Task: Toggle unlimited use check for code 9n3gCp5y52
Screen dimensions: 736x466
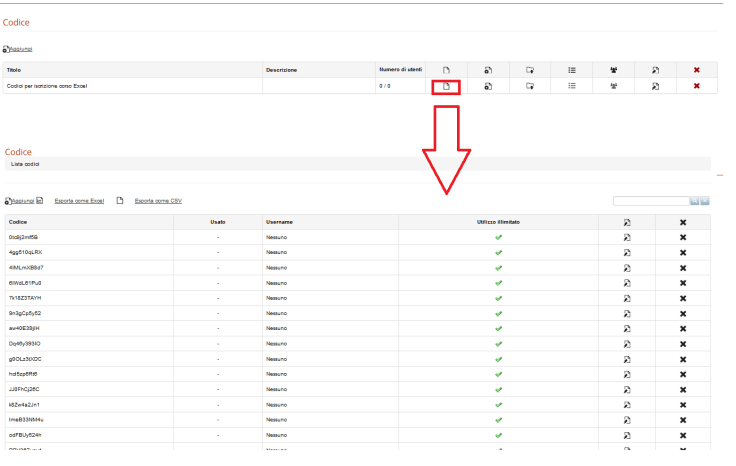Action: 498,313
